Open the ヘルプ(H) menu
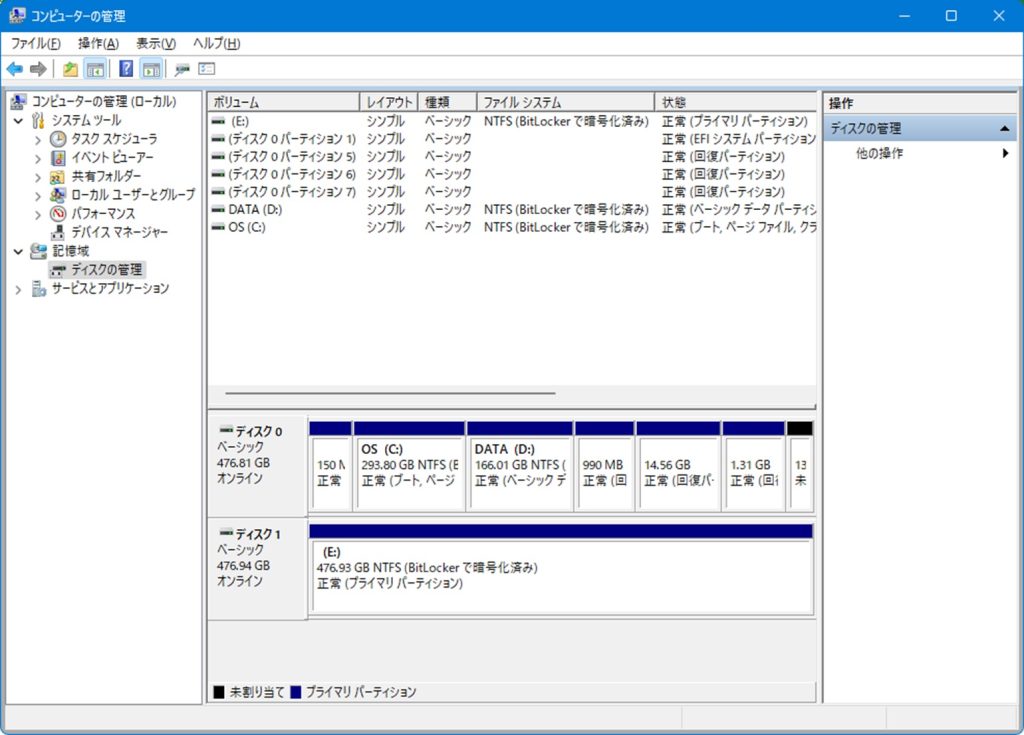Screen dimensions: 1024x735 217,44
